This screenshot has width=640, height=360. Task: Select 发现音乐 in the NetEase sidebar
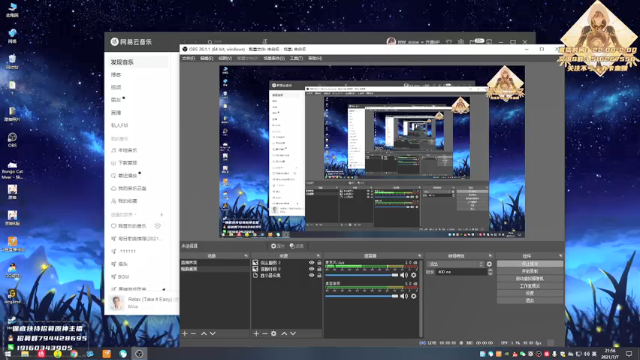pos(138,62)
